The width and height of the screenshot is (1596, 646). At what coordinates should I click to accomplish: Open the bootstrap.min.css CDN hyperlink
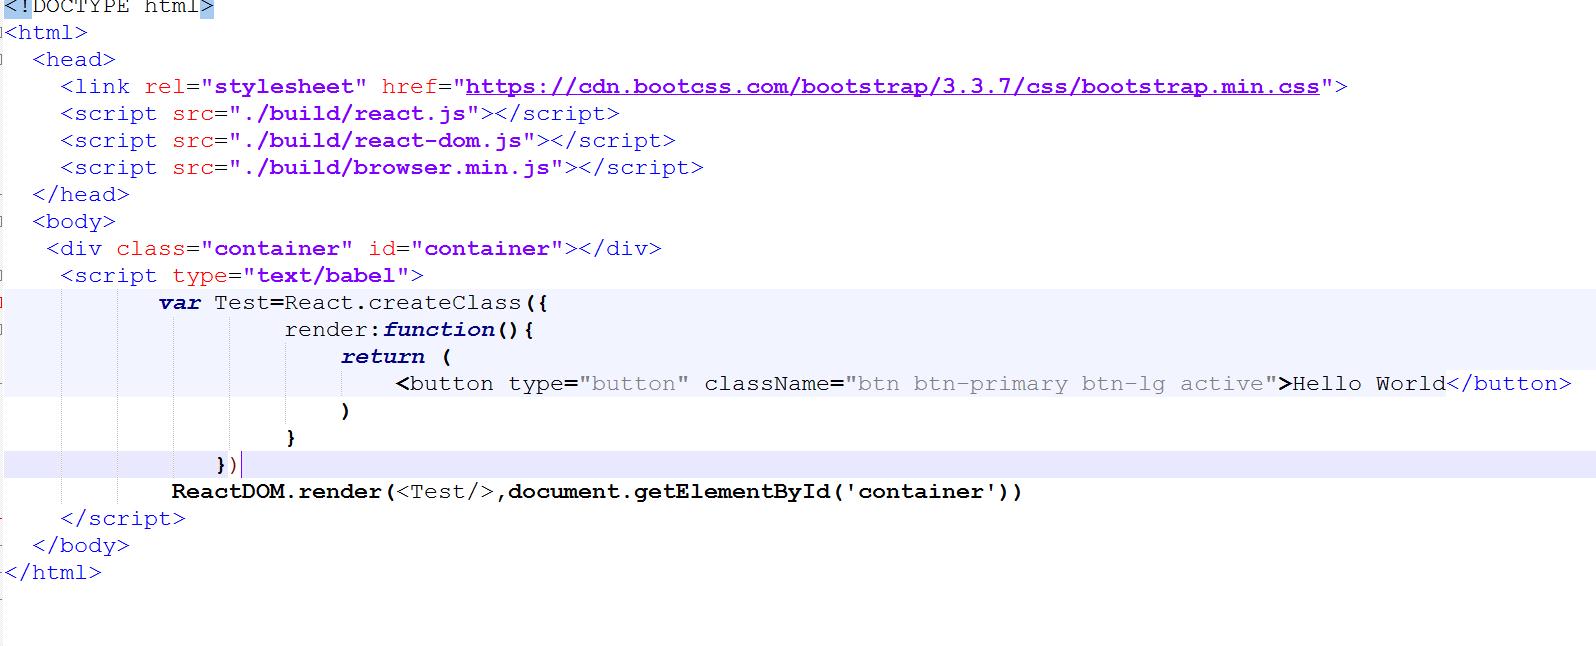(x=893, y=87)
